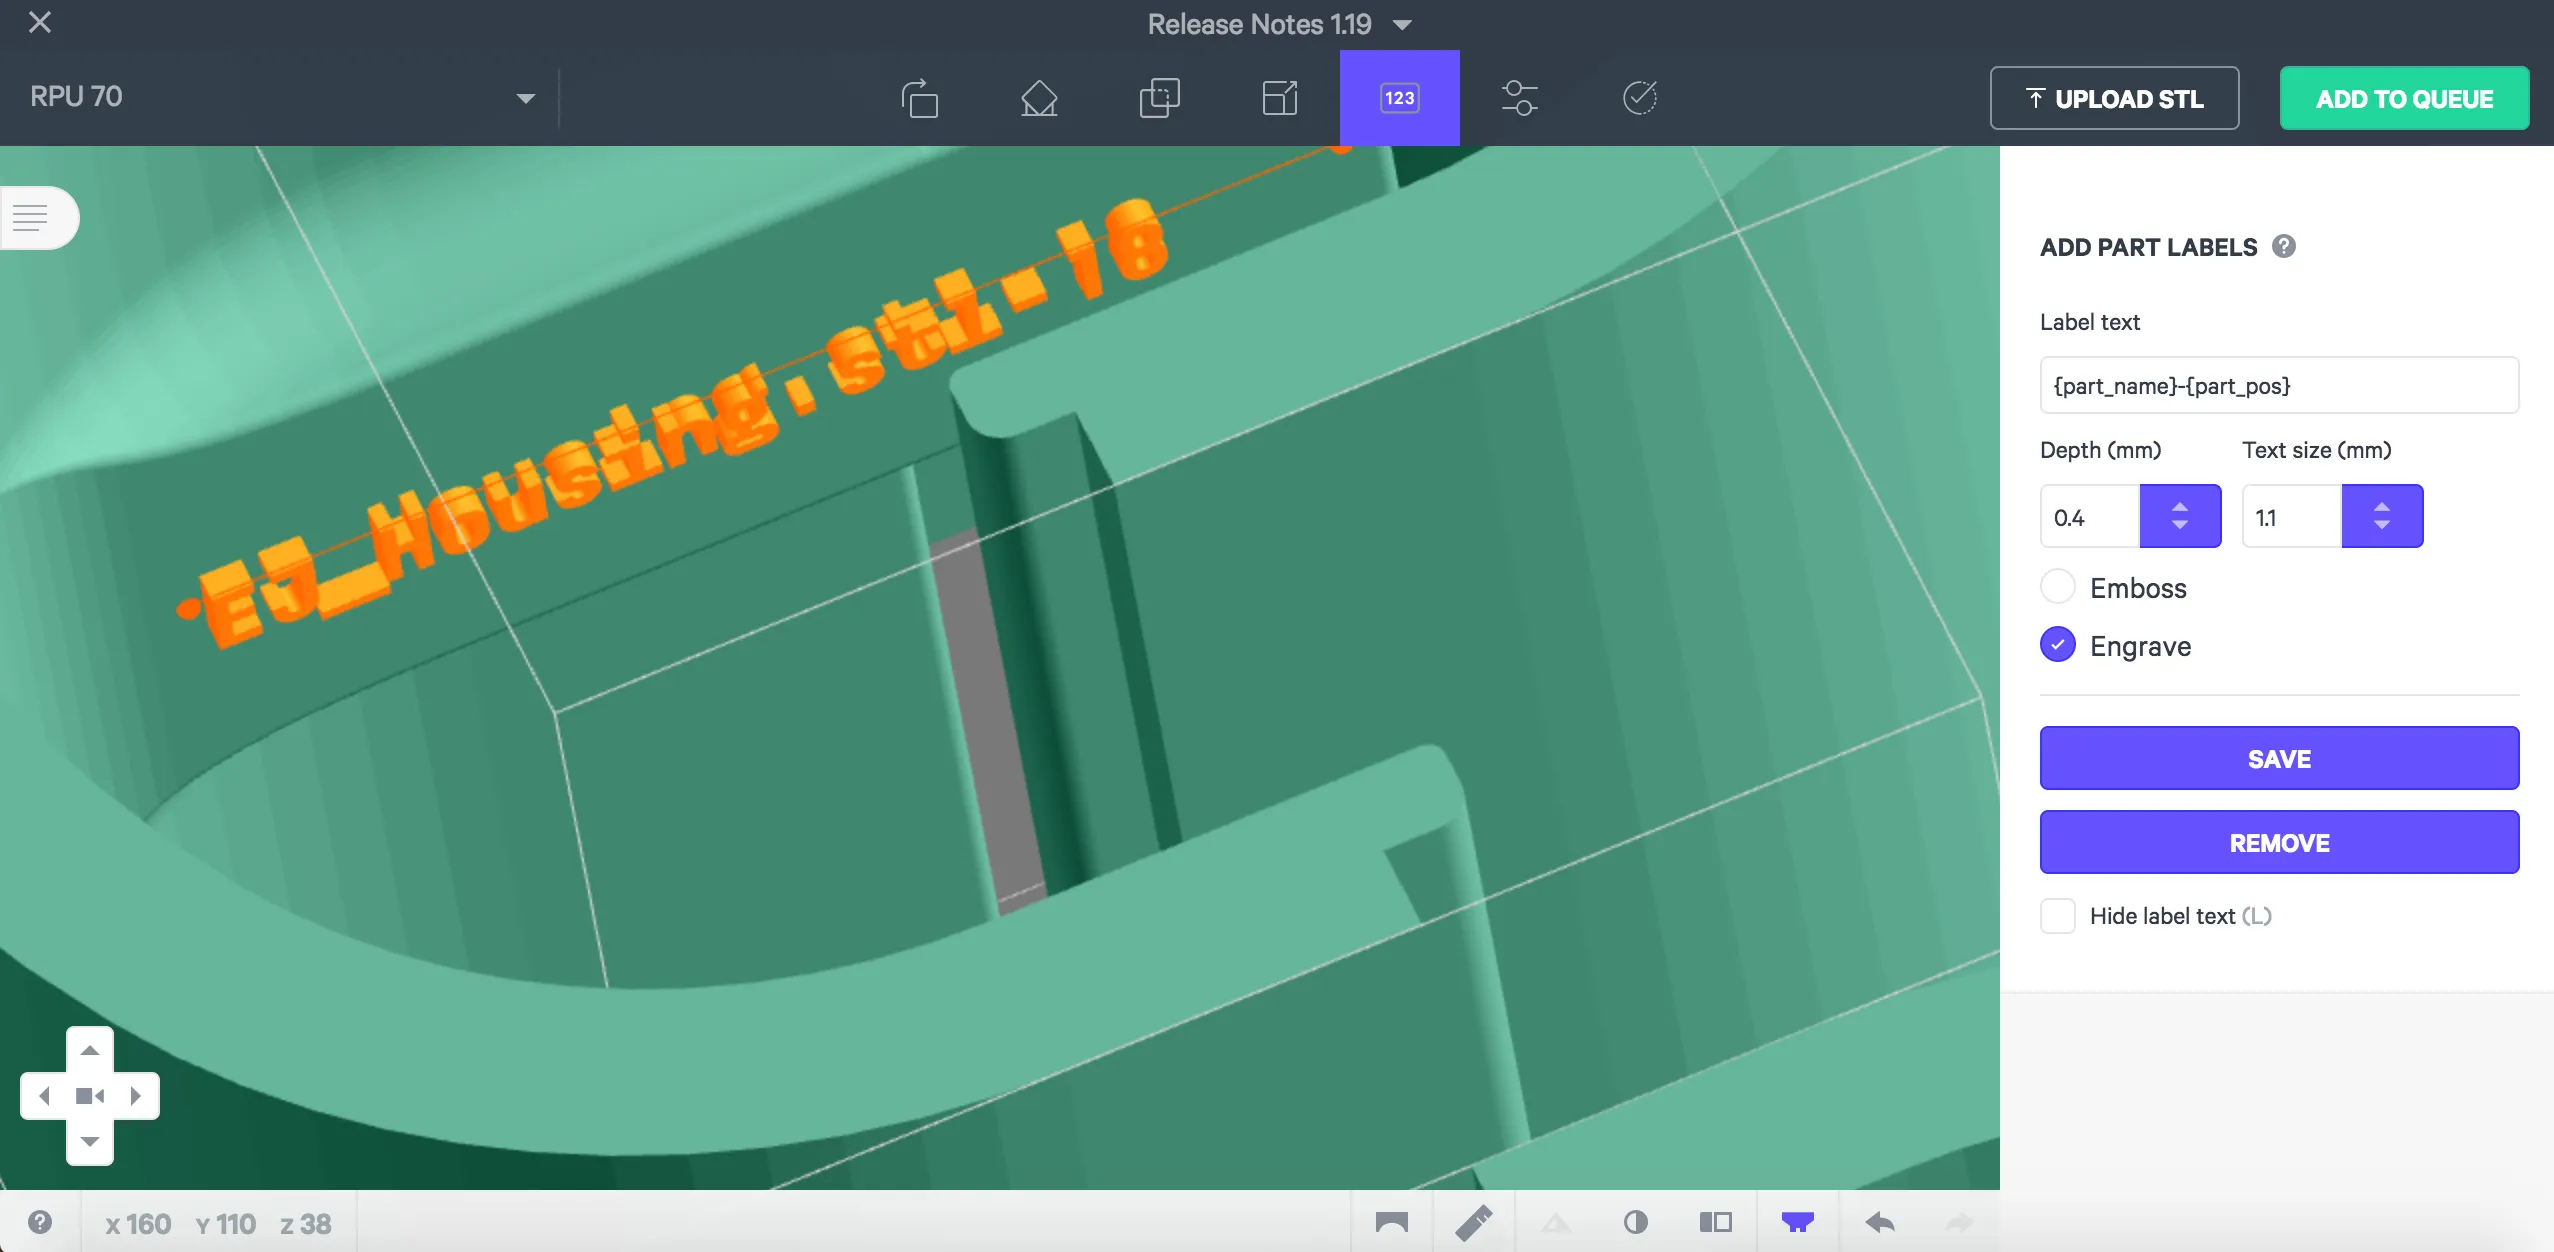Click the Label text input field

click(2279, 385)
